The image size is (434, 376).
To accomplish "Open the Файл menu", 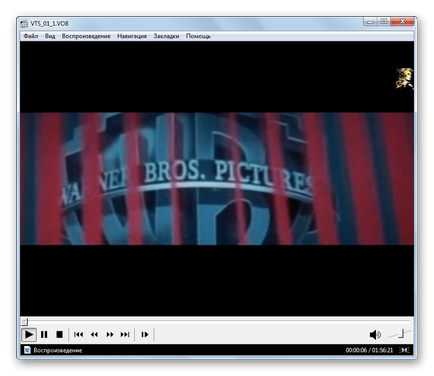I will [x=31, y=36].
